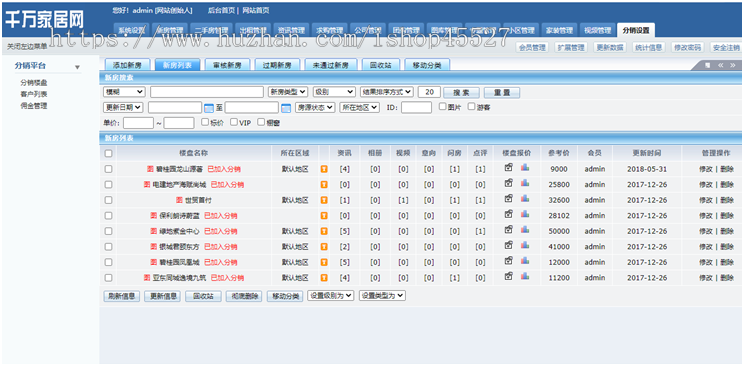Open the 新房类型 dropdown
This screenshot has width=744, height=366.
pyautogui.click(x=288, y=92)
